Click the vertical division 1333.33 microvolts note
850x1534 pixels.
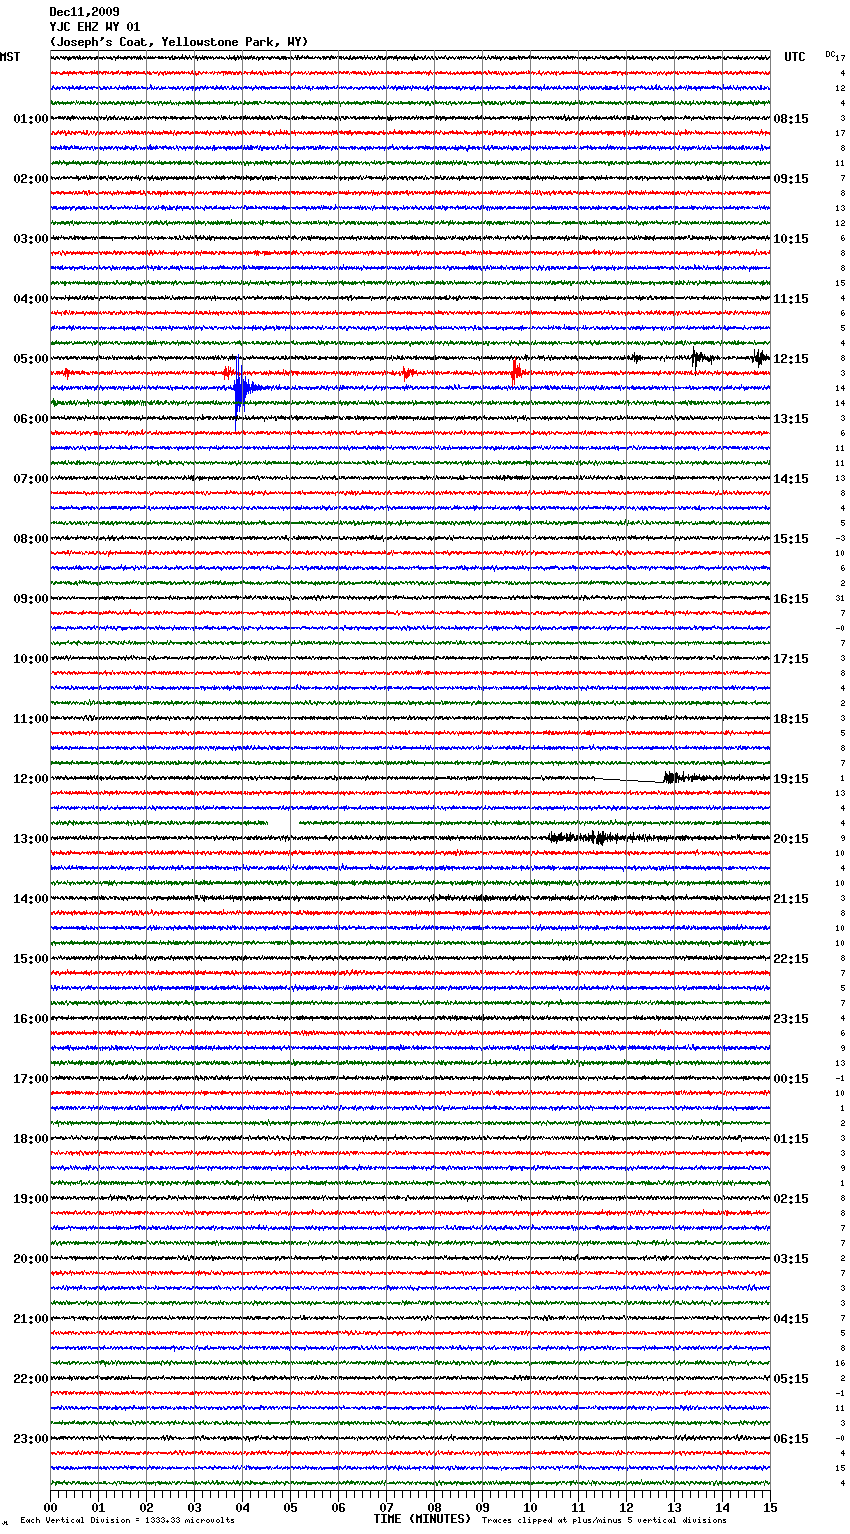point(128,1520)
